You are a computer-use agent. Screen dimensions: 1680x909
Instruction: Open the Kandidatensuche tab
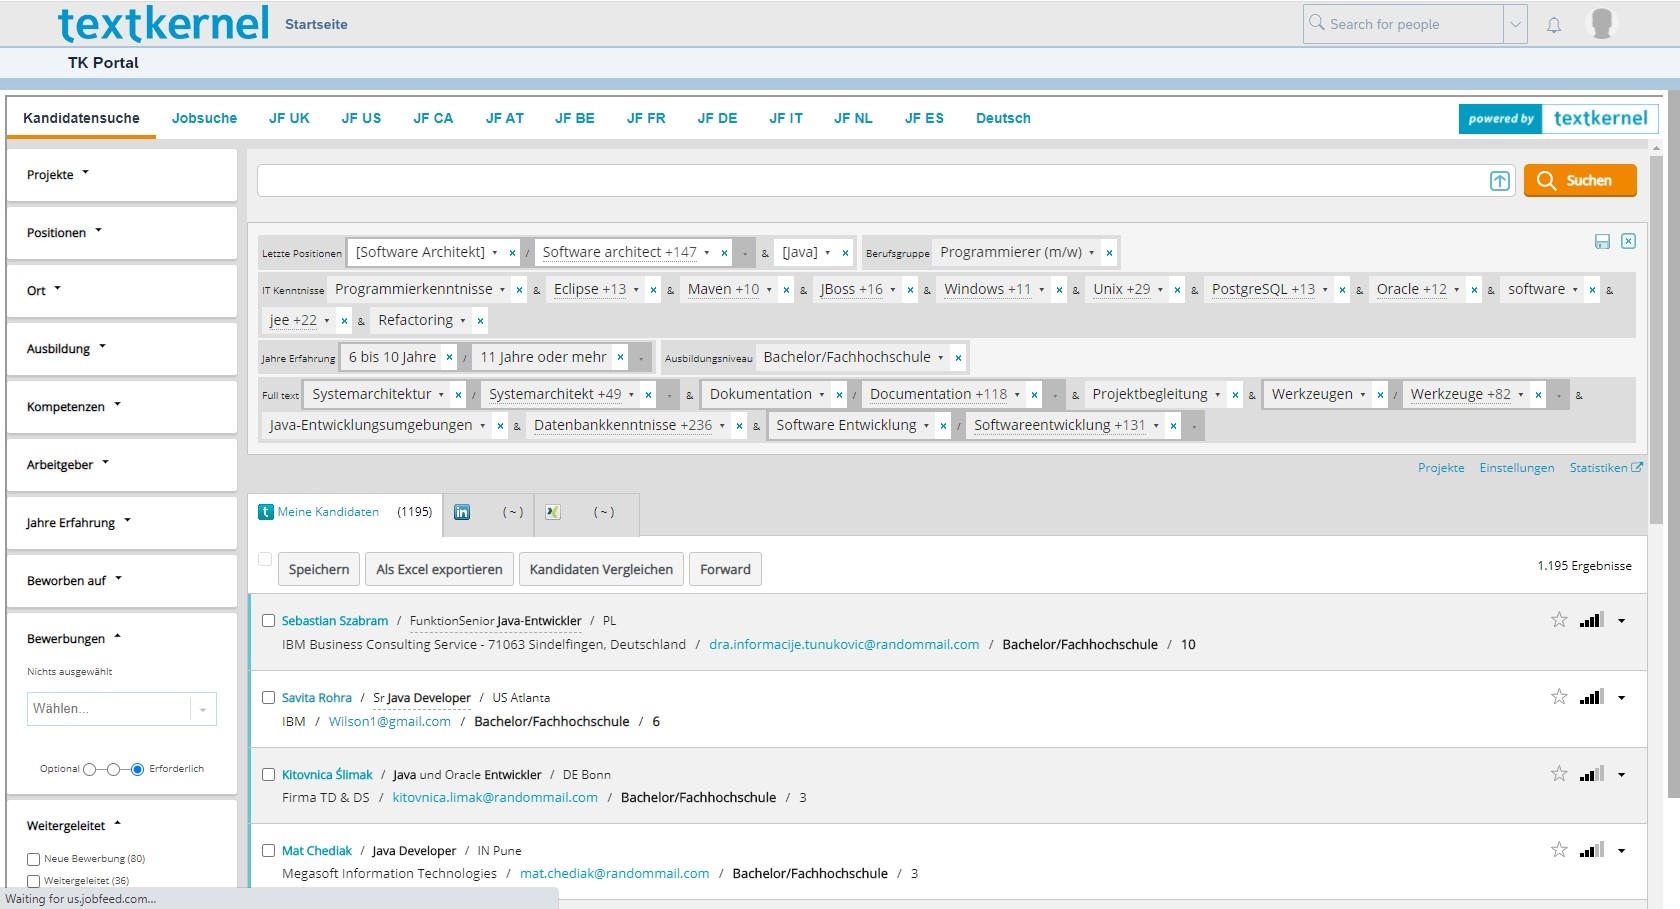81,118
